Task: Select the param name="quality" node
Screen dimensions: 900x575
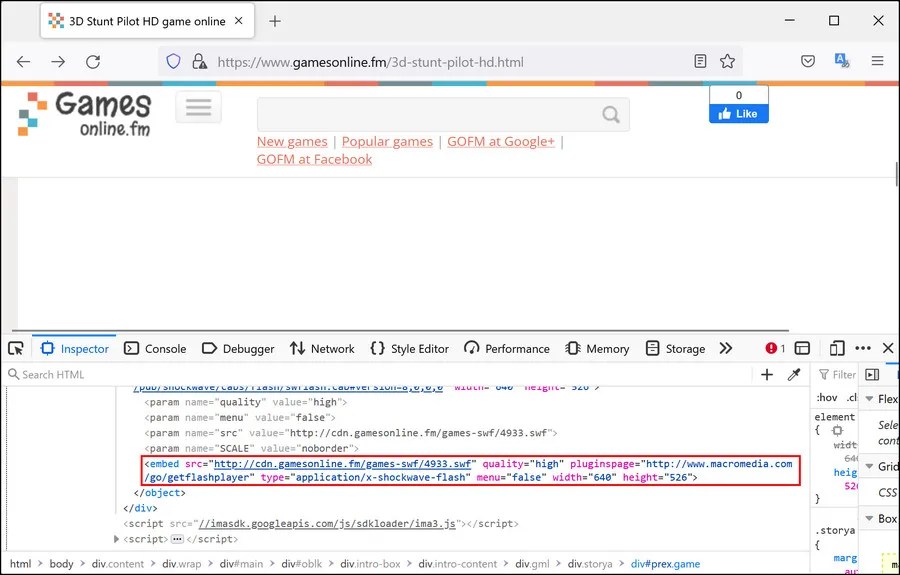Action: 246,402
